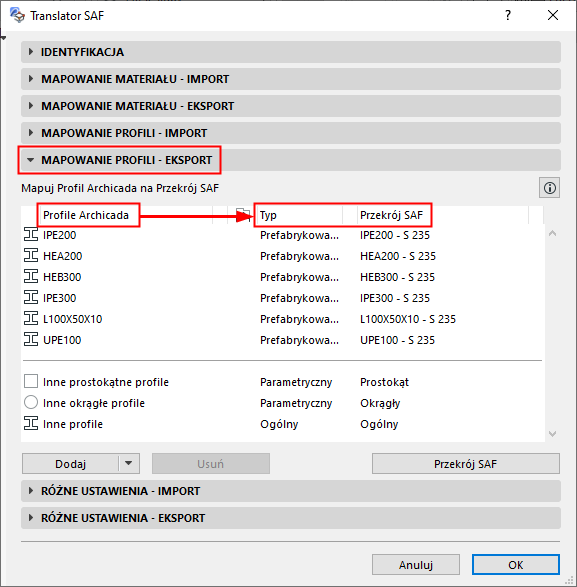Viewport: 577px width, 587px height.
Task: Click the Przekrój SAF column header
Action: pyautogui.click(x=391, y=215)
